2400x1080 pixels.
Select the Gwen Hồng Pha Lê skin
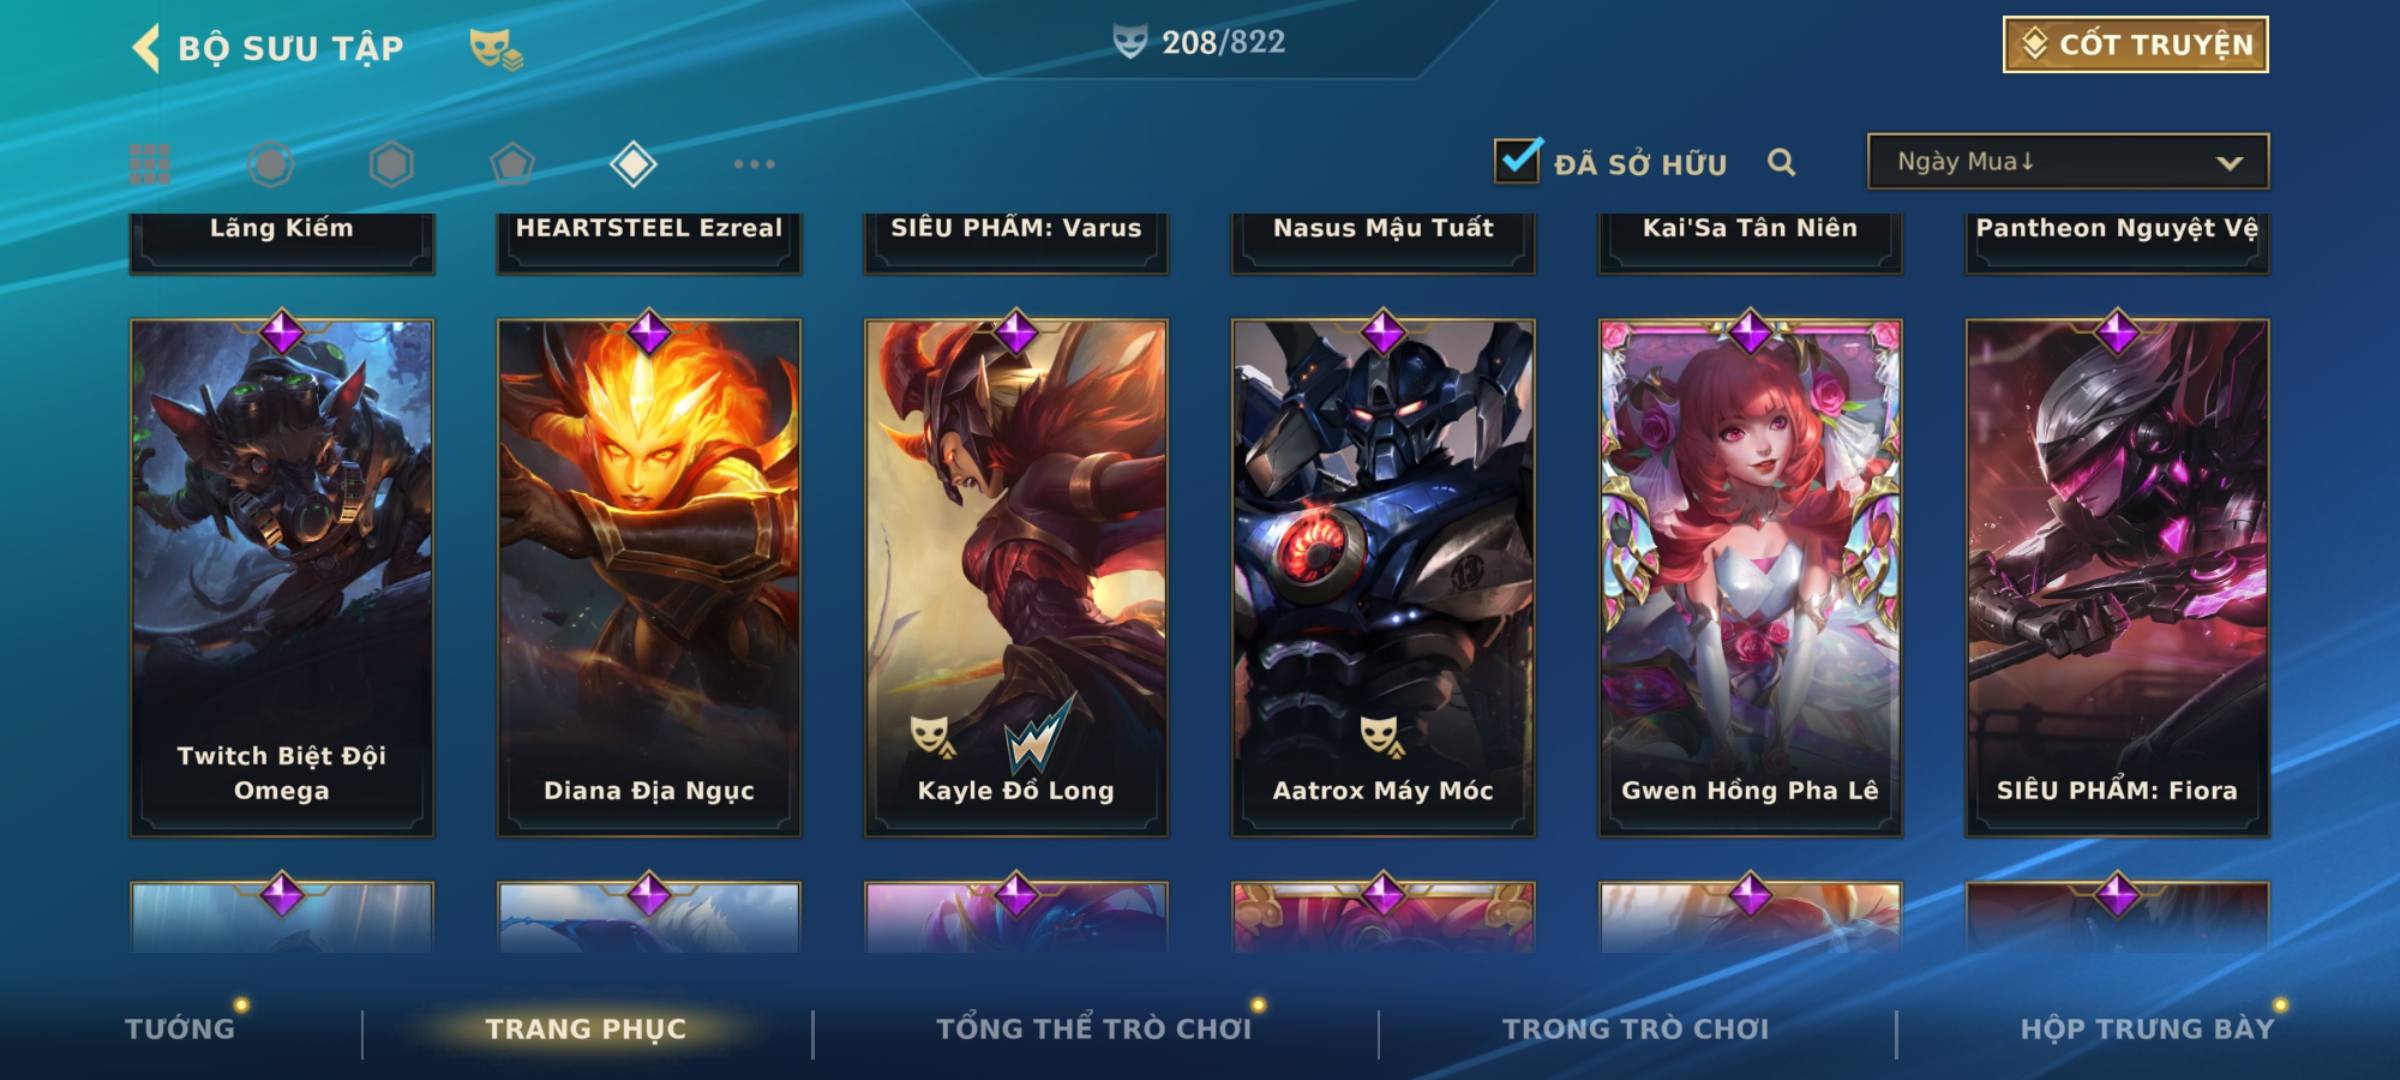[x=1750, y=578]
